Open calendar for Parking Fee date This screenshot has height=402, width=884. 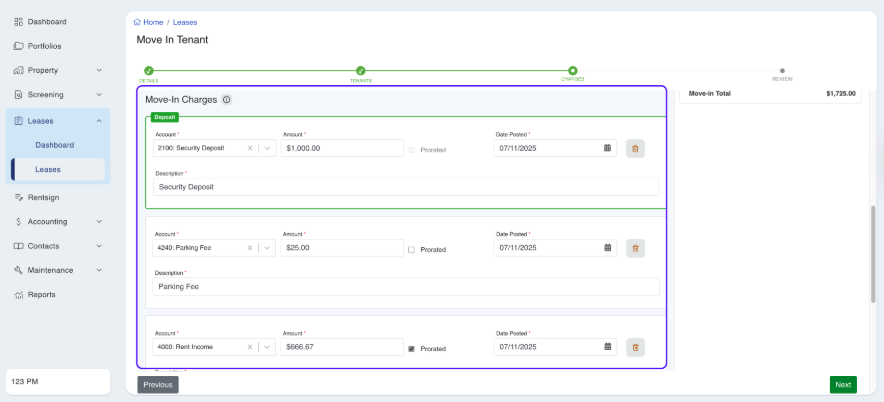(x=607, y=247)
